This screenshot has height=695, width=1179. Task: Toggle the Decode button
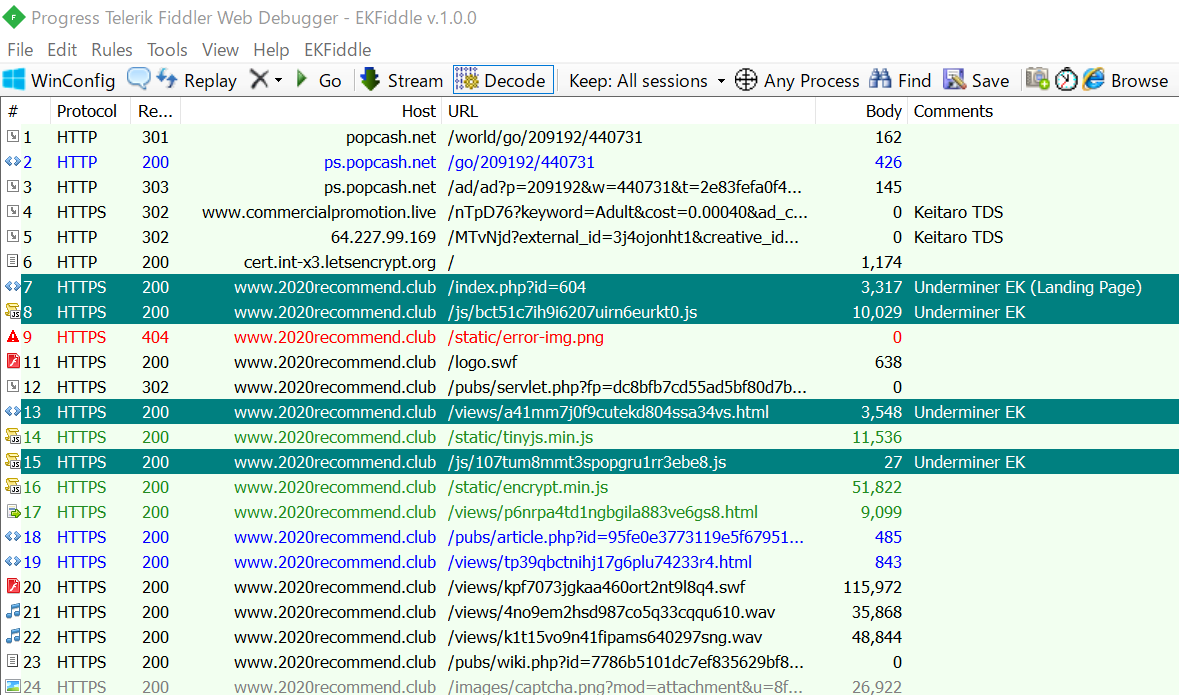click(x=503, y=80)
